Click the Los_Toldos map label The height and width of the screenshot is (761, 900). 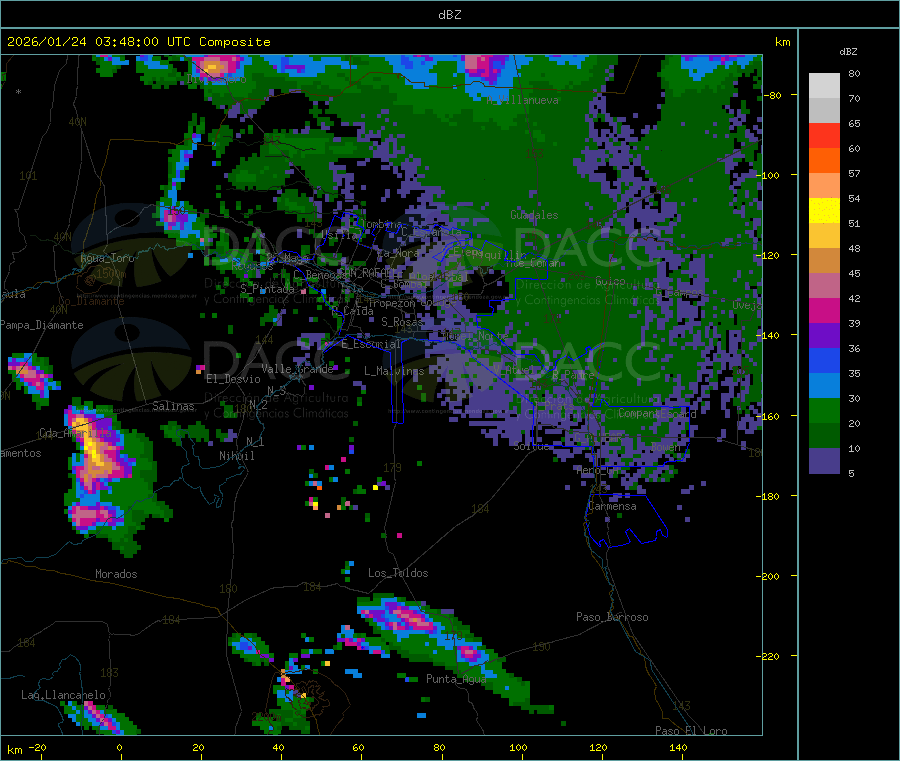[398, 573]
